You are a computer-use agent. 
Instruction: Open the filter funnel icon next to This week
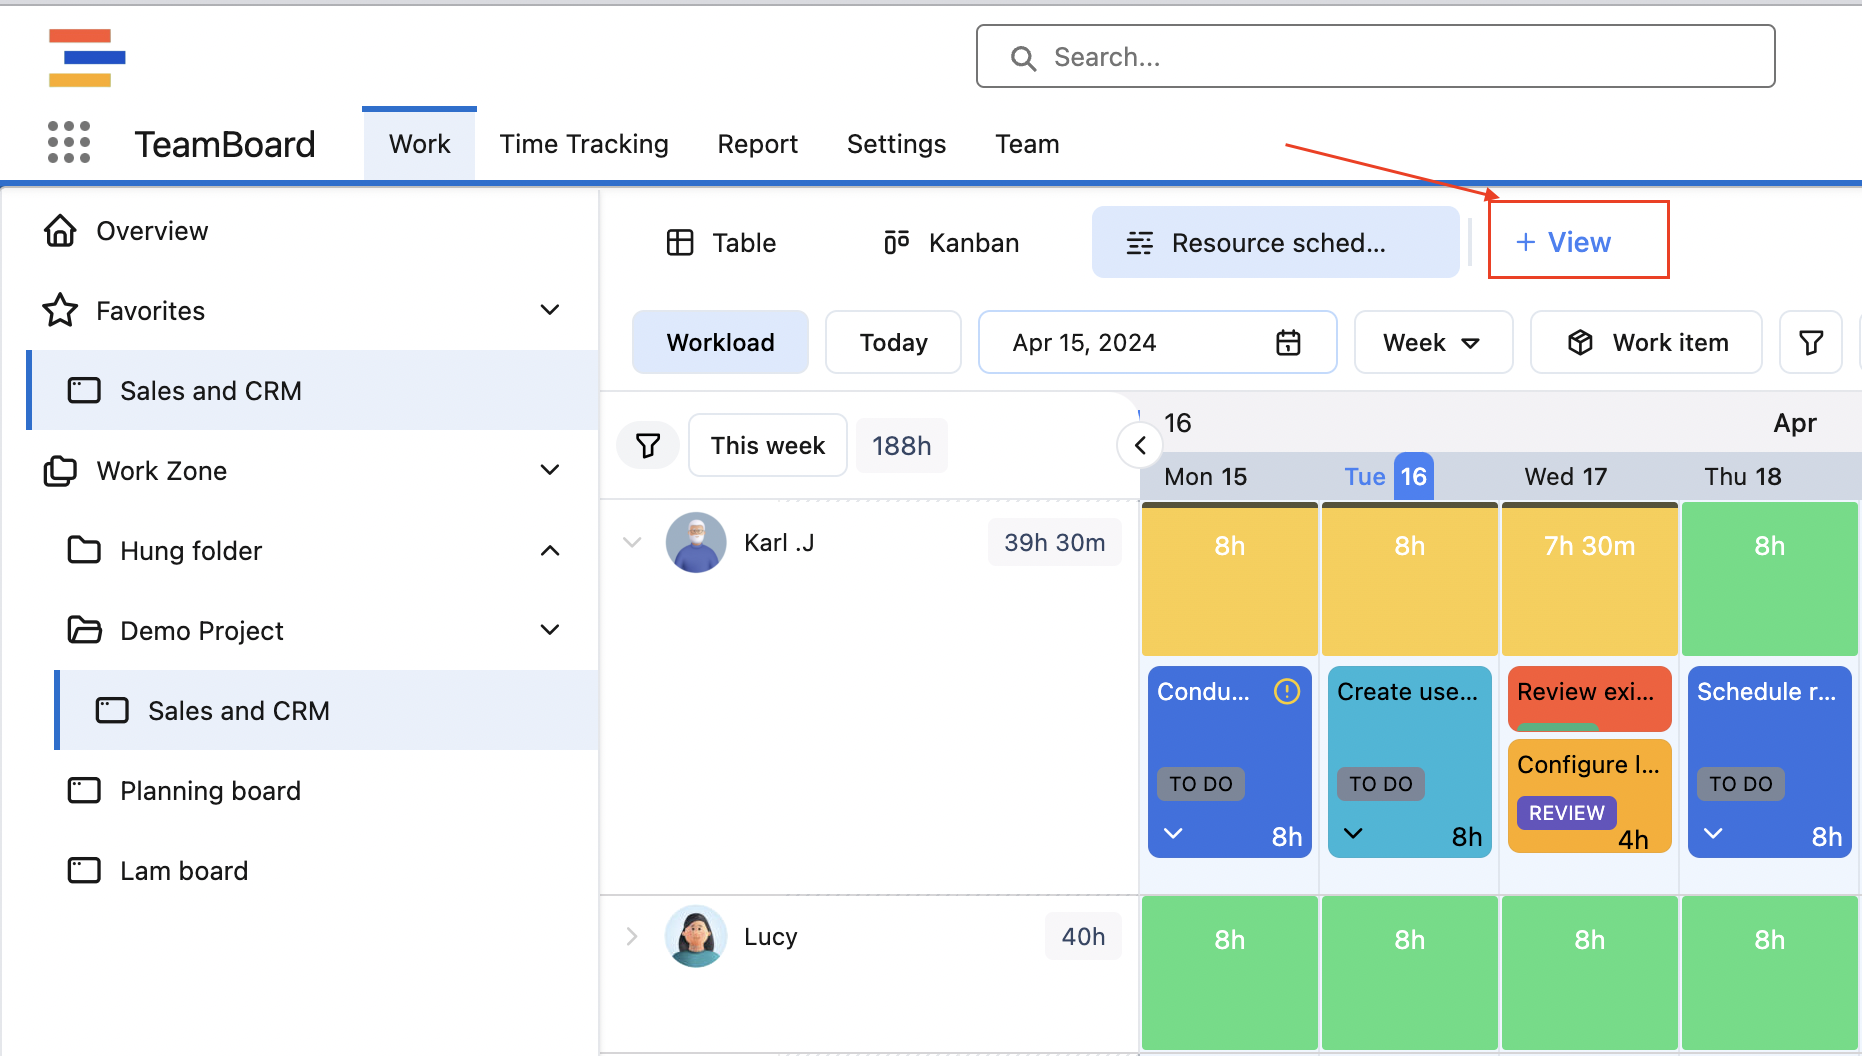click(648, 445)
